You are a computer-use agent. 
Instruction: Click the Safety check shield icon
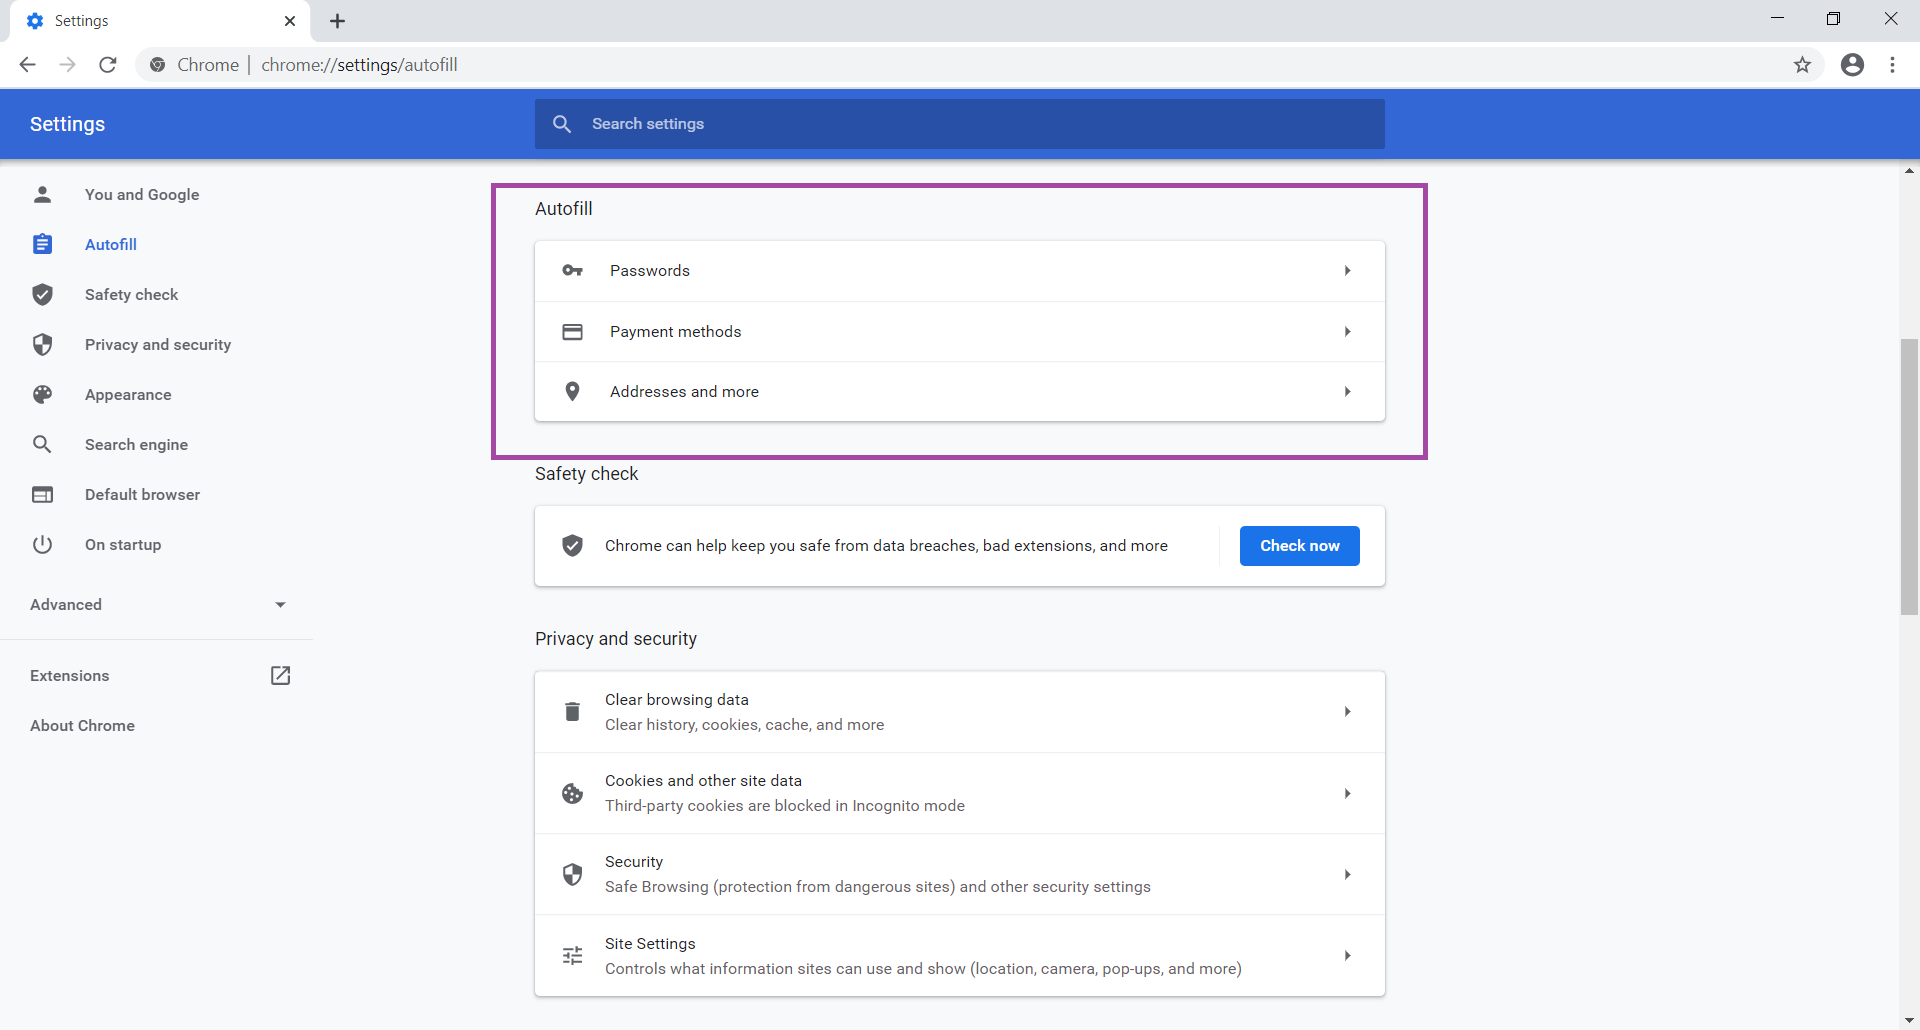click(x=42, y=294)
